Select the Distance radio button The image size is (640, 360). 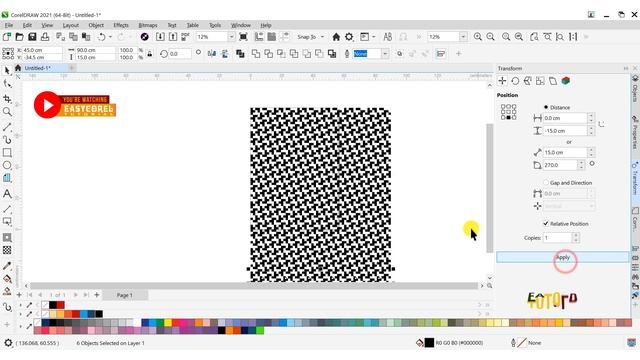pyautogui.click(x=546, y=107)
